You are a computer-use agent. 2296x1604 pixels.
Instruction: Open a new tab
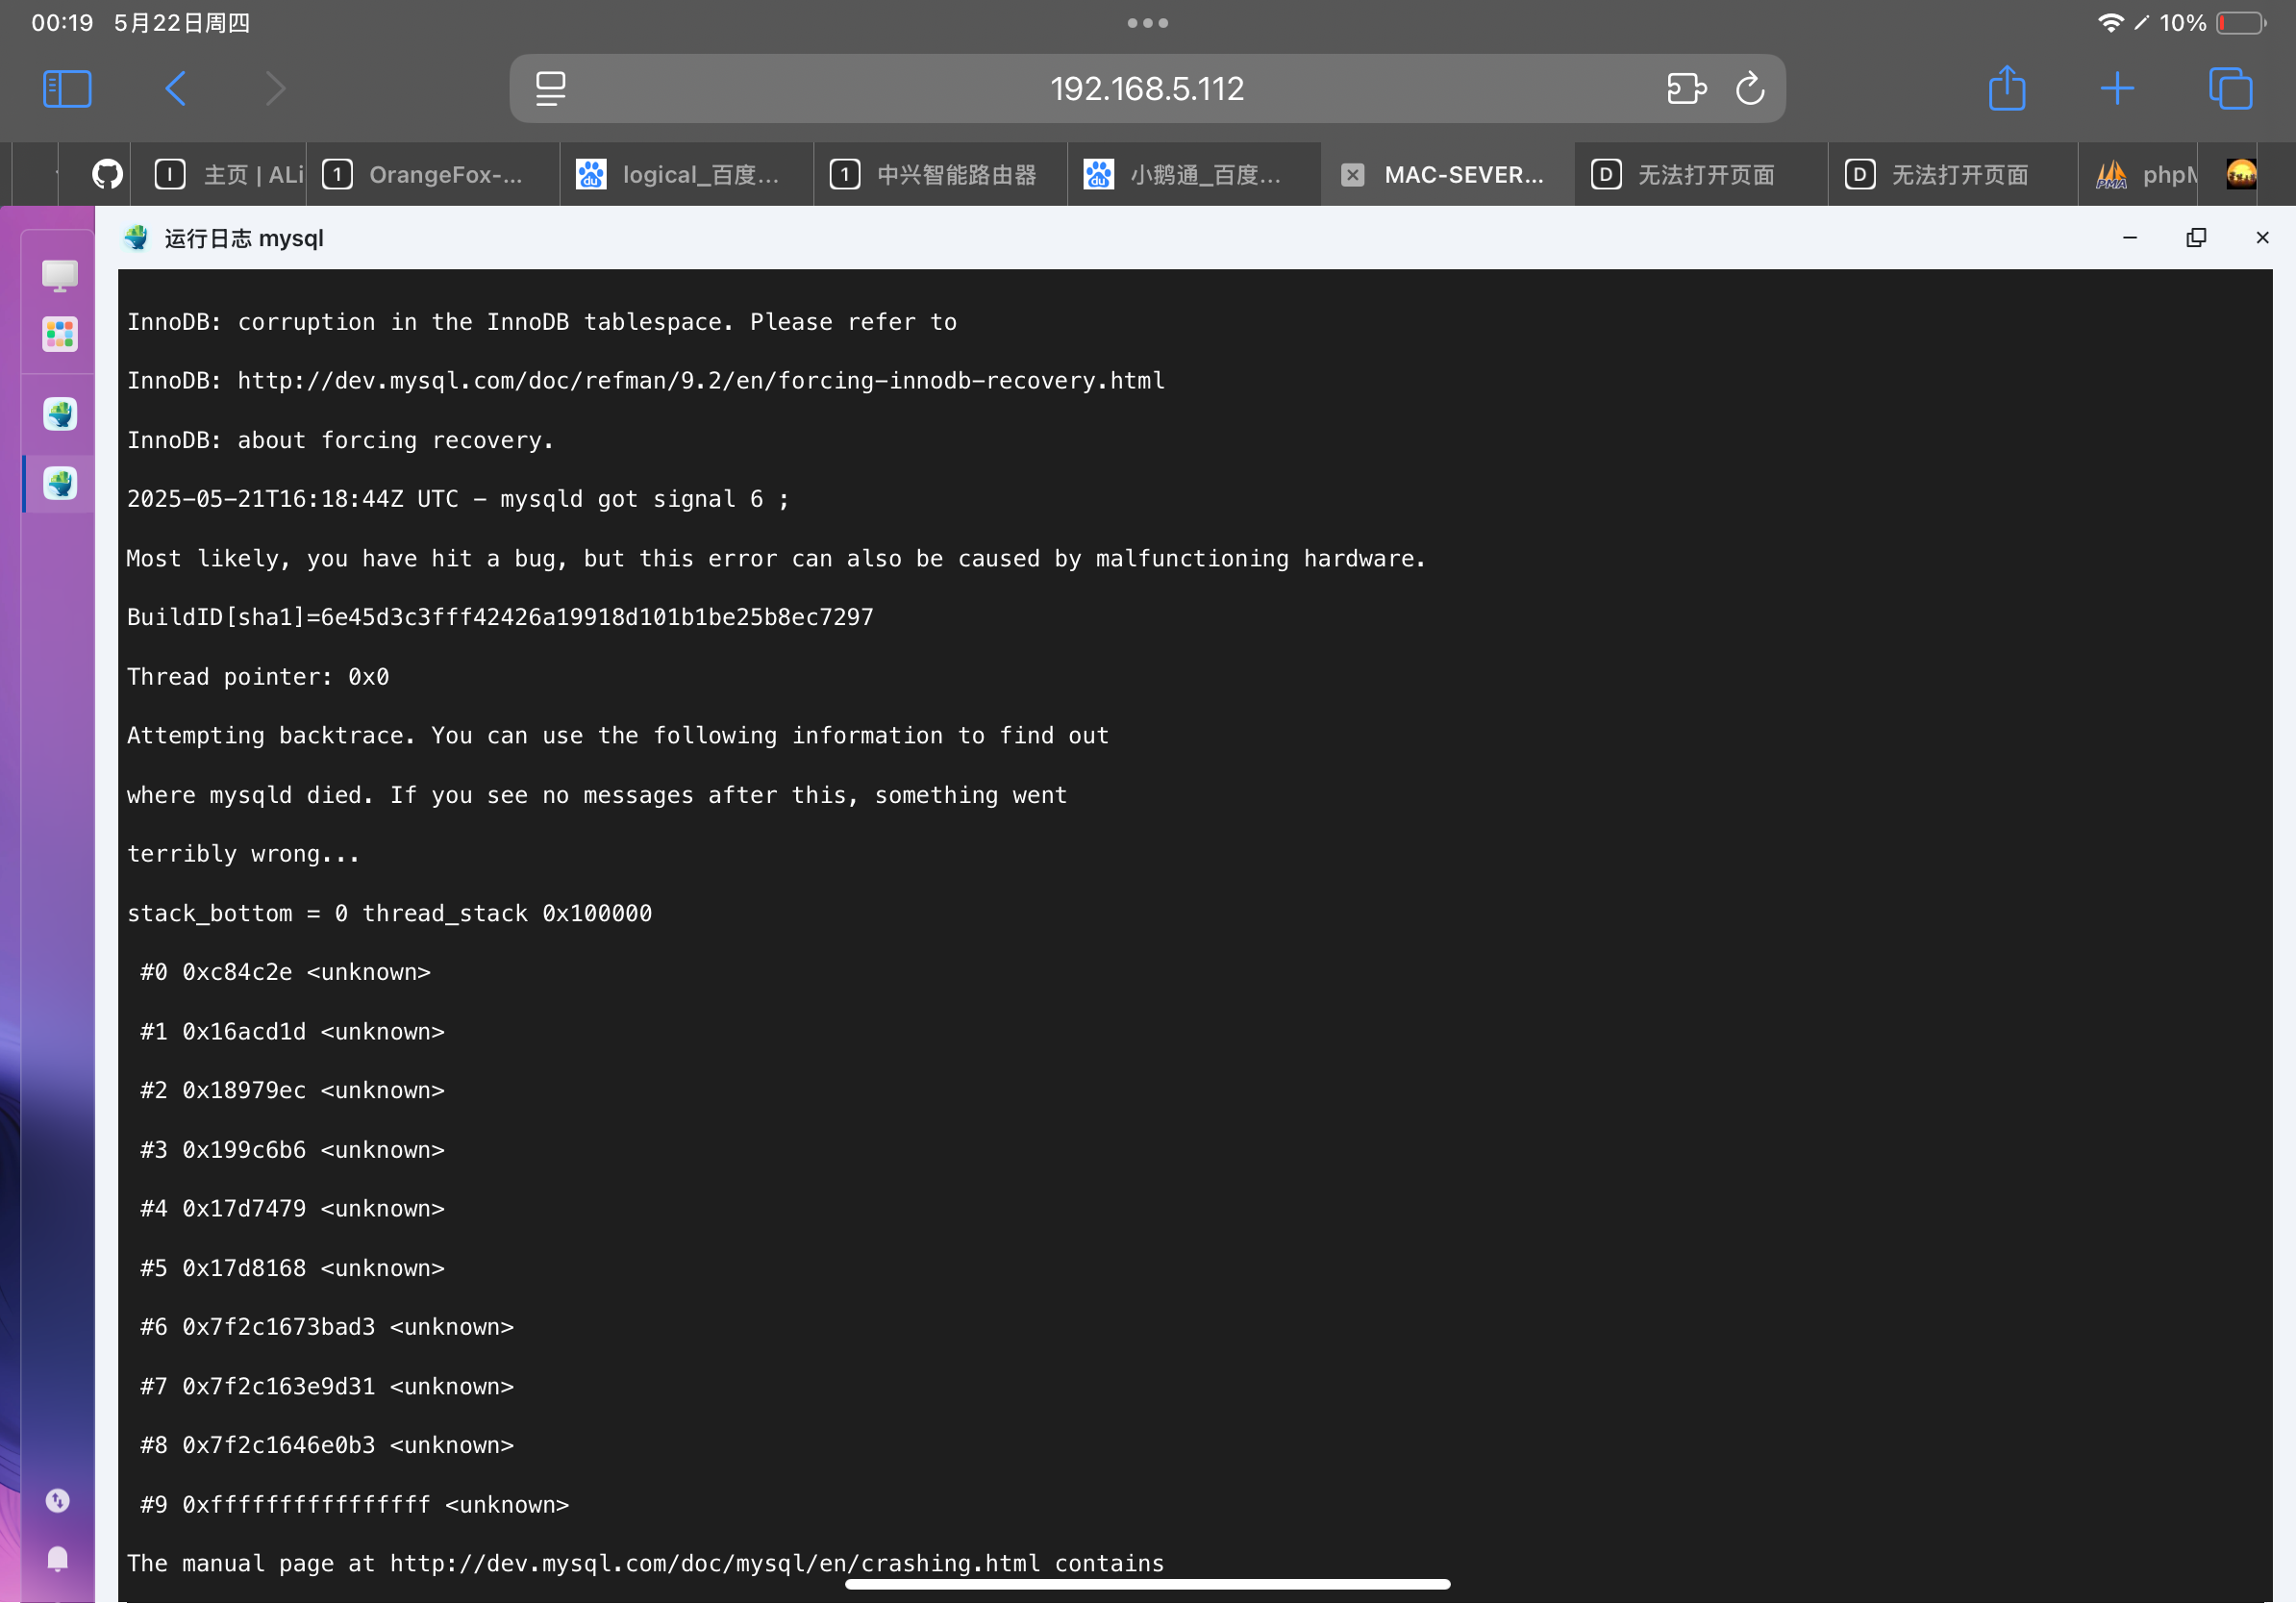2117,89
